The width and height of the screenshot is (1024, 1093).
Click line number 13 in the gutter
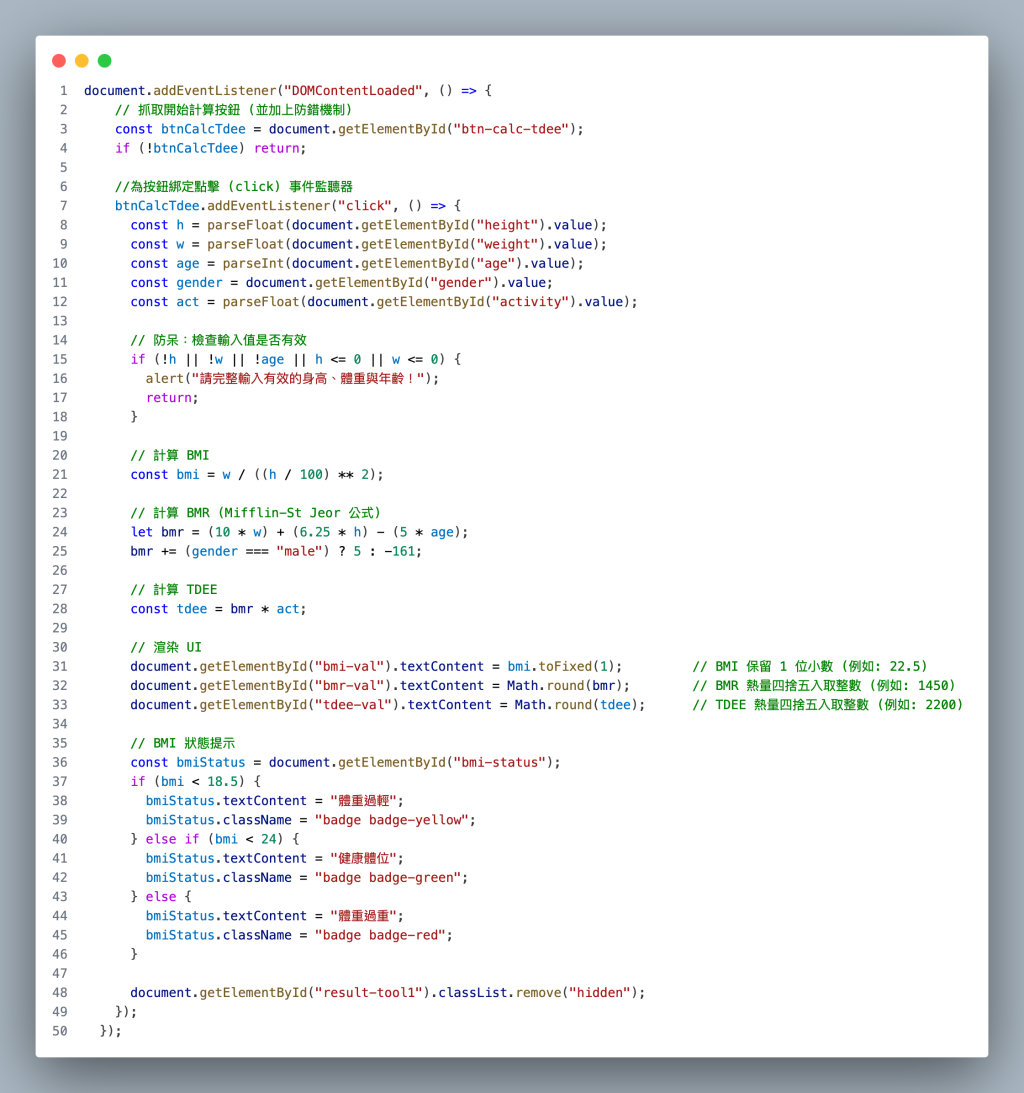tap(60, 321)
